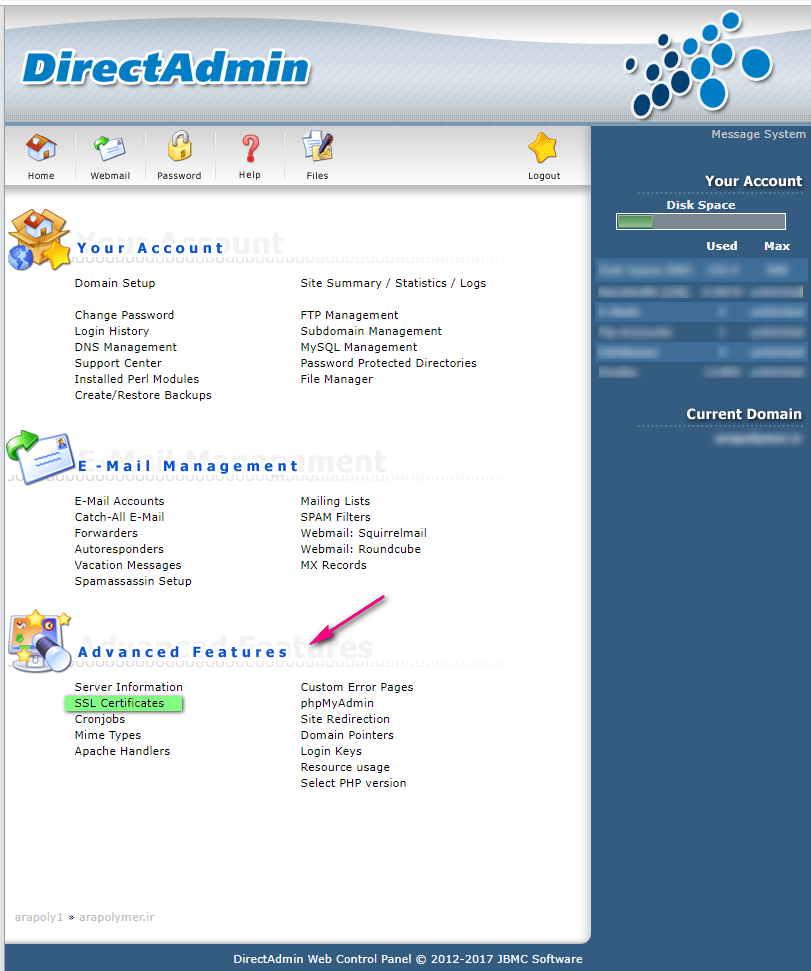This screenshot has height=971, width=811.
Task: Click the Password padlock icon
Action: tap(180, 147)
